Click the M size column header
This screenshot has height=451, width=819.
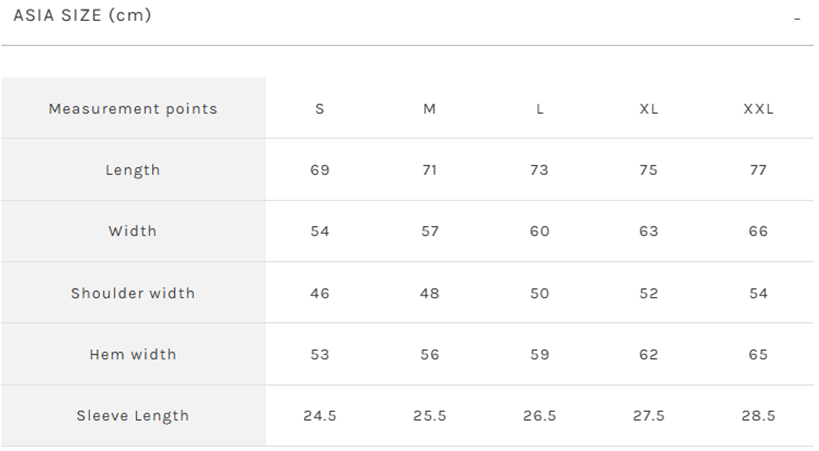(x=430, y=109)
